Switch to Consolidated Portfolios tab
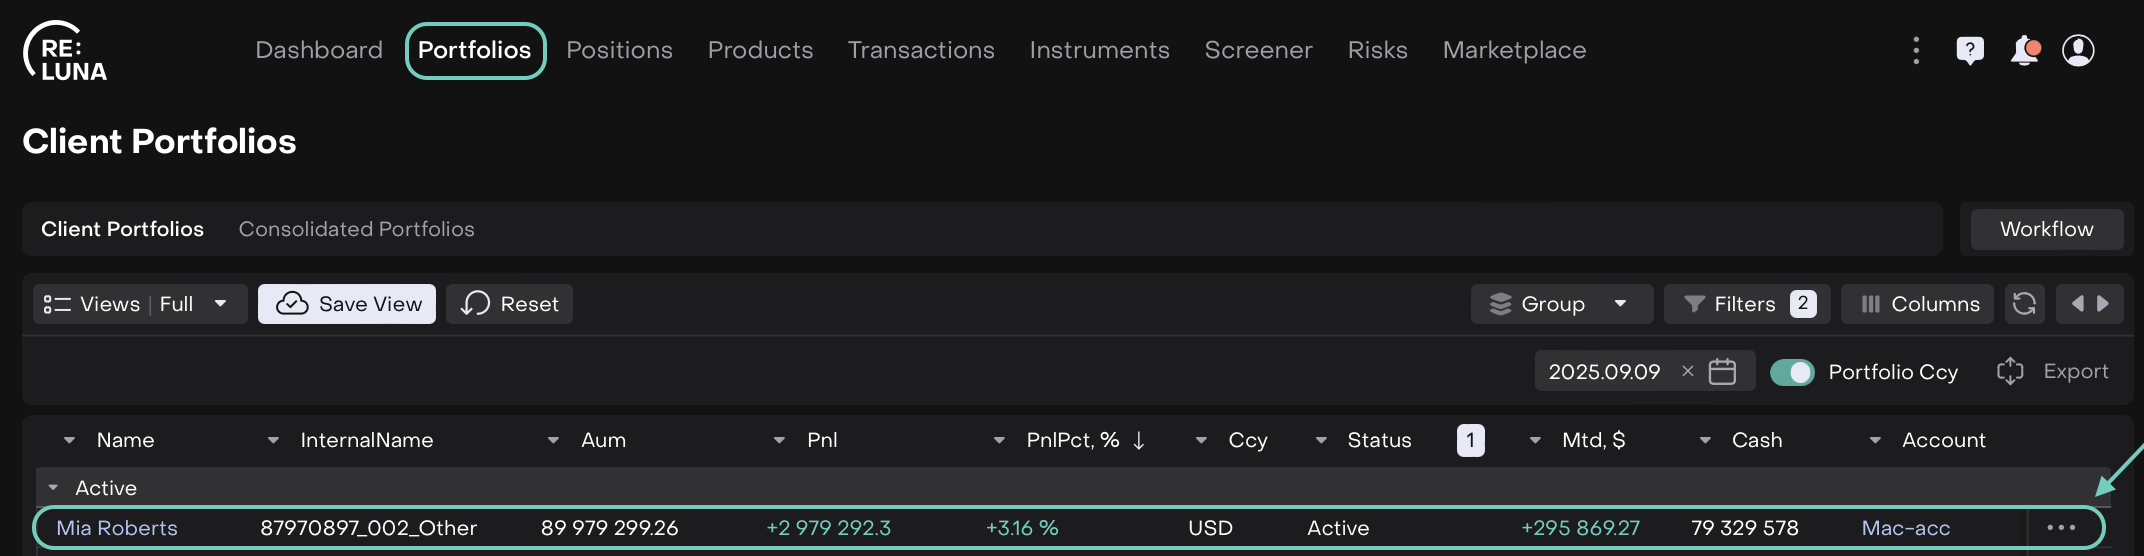The width and height of the screenshot is (2144, 556). (x=356, y=229)
